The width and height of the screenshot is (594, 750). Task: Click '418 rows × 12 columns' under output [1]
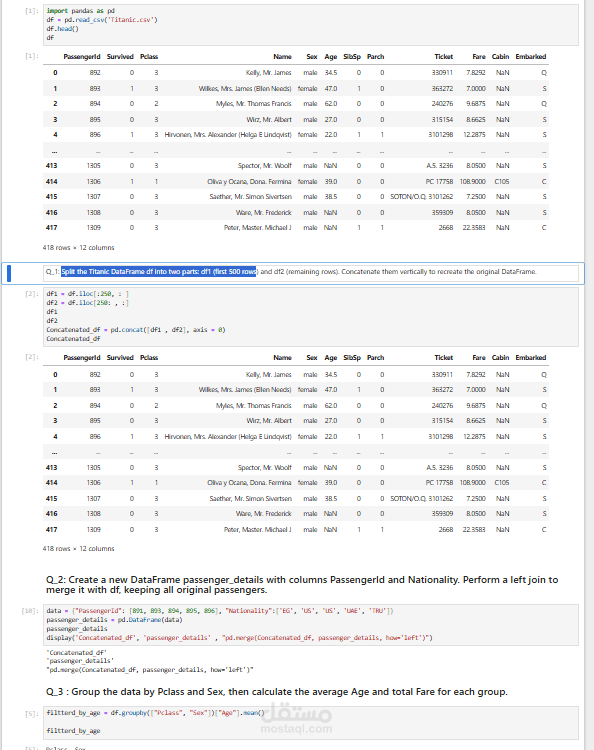[78, 248]
